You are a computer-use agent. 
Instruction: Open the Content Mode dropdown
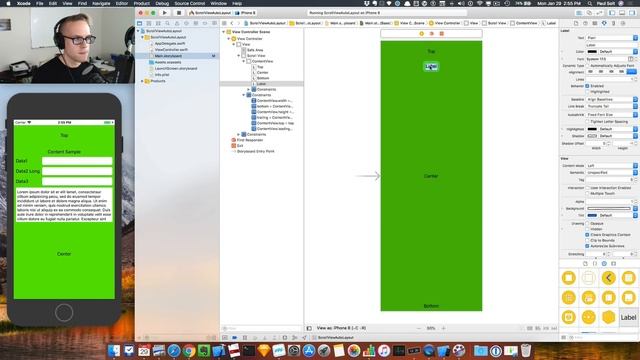612,166
